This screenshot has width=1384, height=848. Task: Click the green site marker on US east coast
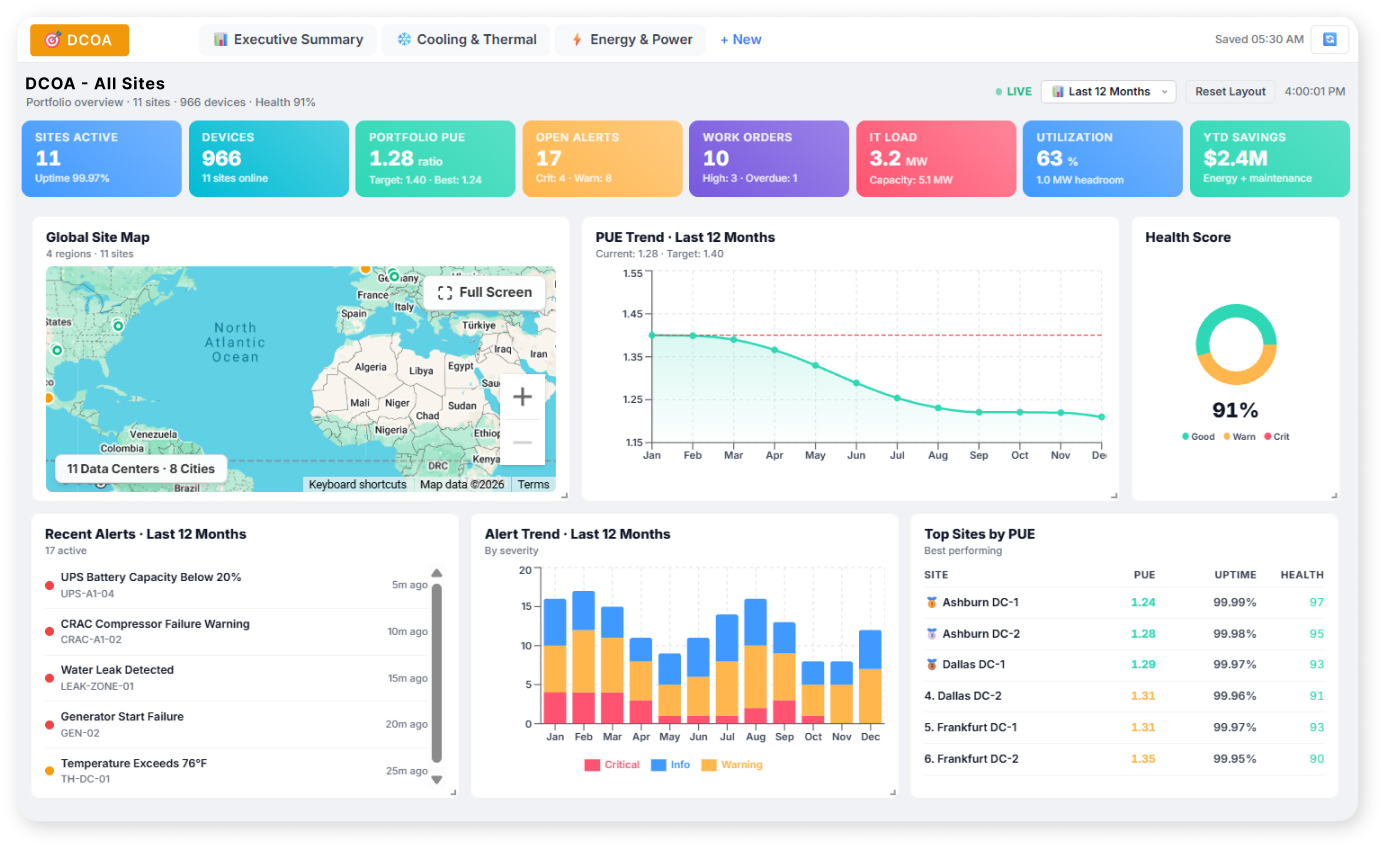118,325
